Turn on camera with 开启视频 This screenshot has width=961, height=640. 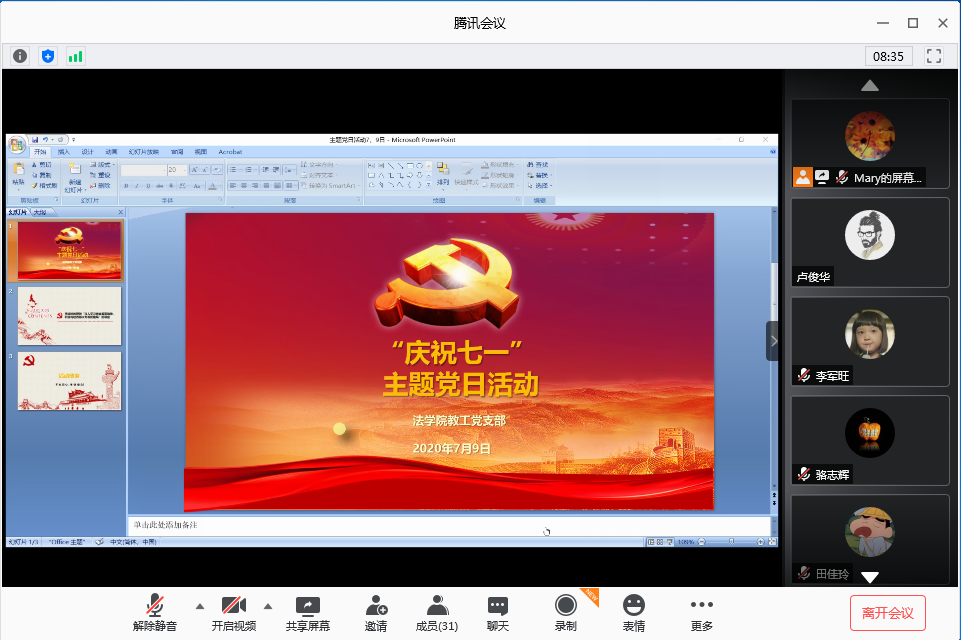(x=234, y=613)
